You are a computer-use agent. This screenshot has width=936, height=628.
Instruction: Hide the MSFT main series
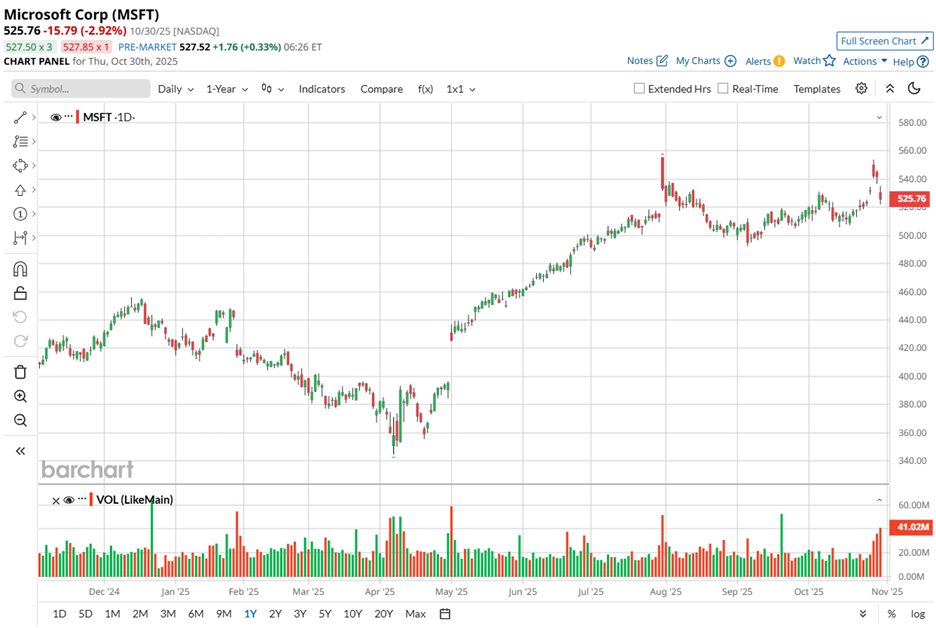pos(56,117)
